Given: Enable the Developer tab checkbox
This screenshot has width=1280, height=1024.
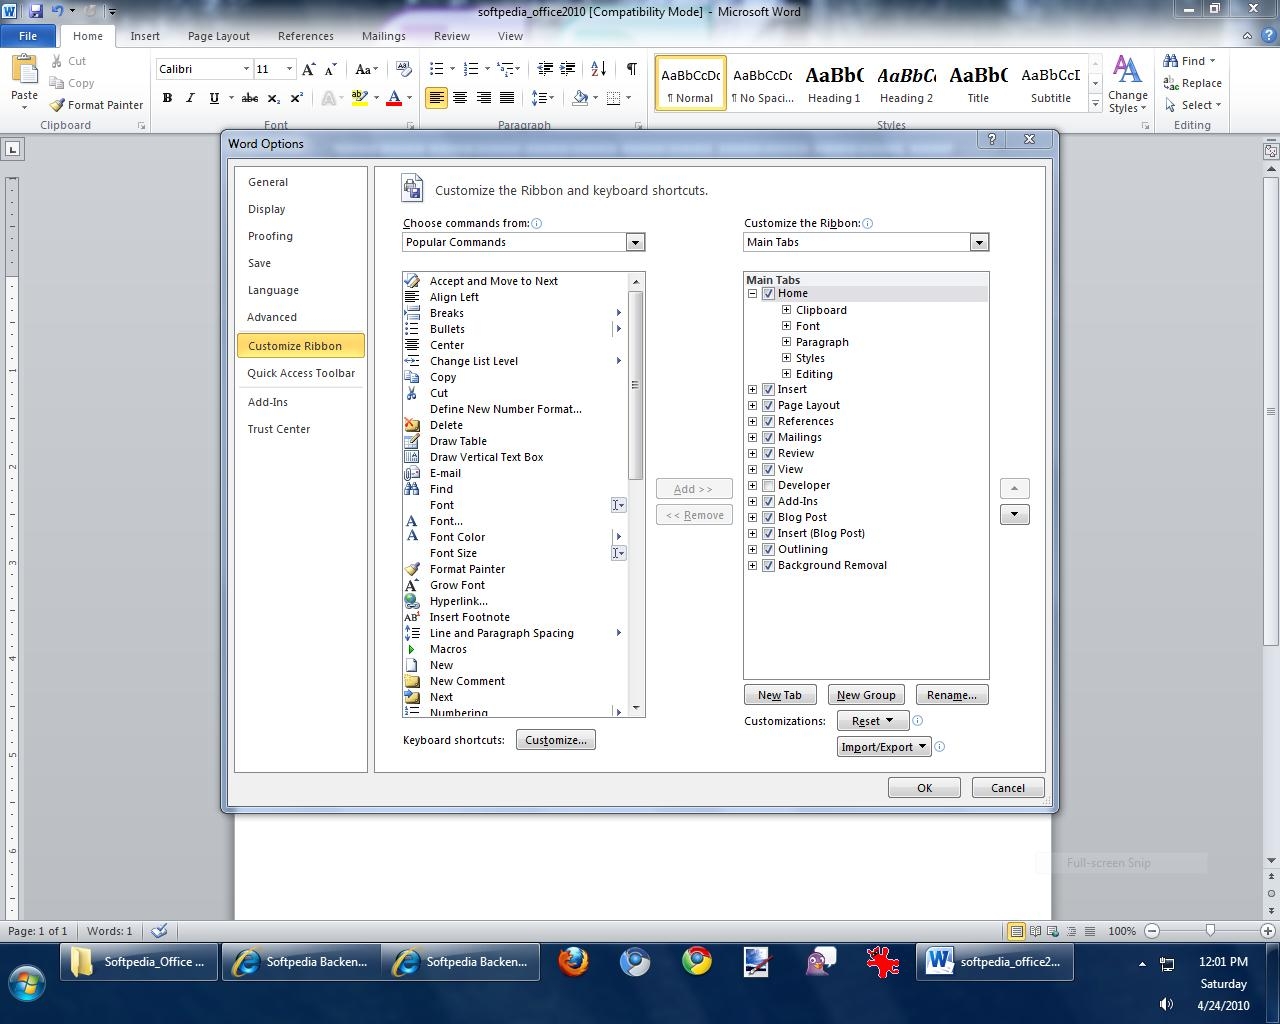Looking at the screenshot, I should (768, 486).
